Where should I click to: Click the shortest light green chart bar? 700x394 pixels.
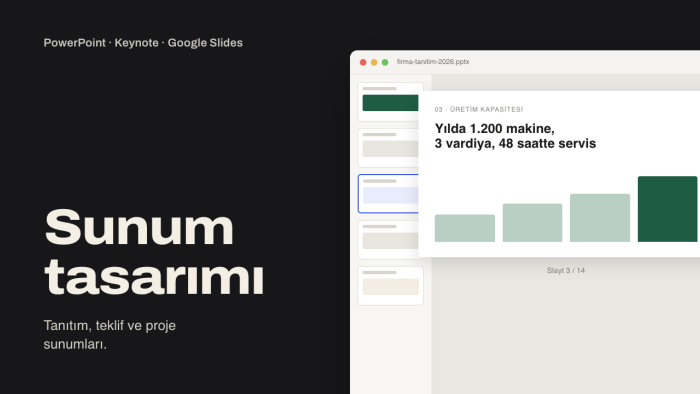[465, 228]
